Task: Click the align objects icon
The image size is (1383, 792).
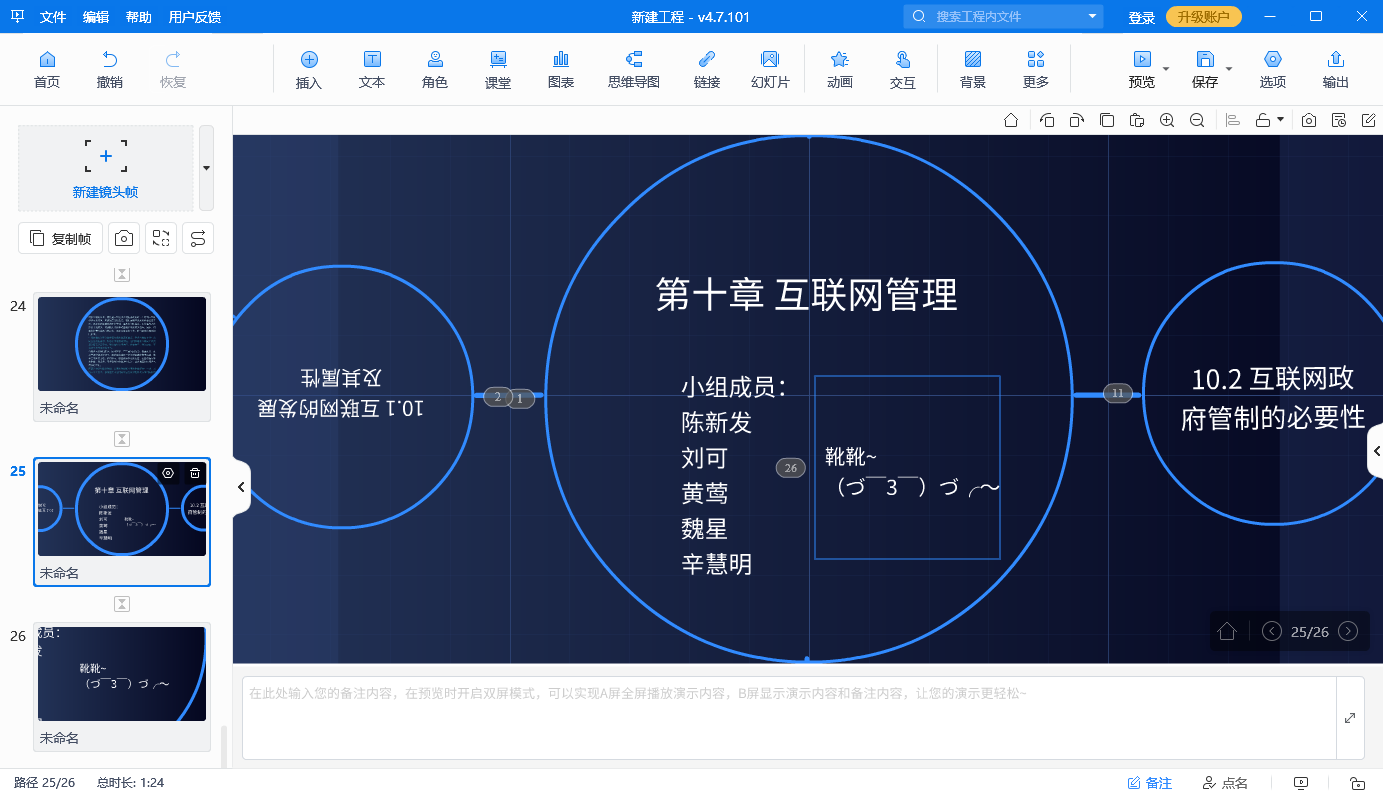Action: pos(1233,120)
